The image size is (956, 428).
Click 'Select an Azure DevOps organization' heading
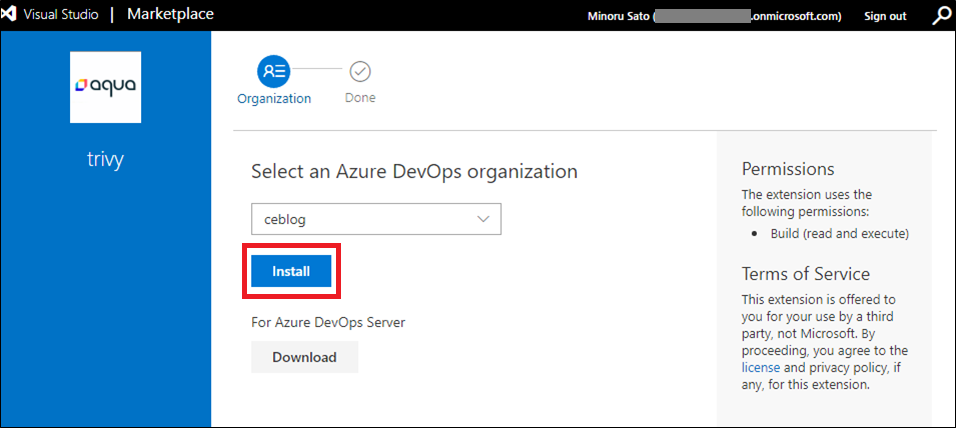414,171
